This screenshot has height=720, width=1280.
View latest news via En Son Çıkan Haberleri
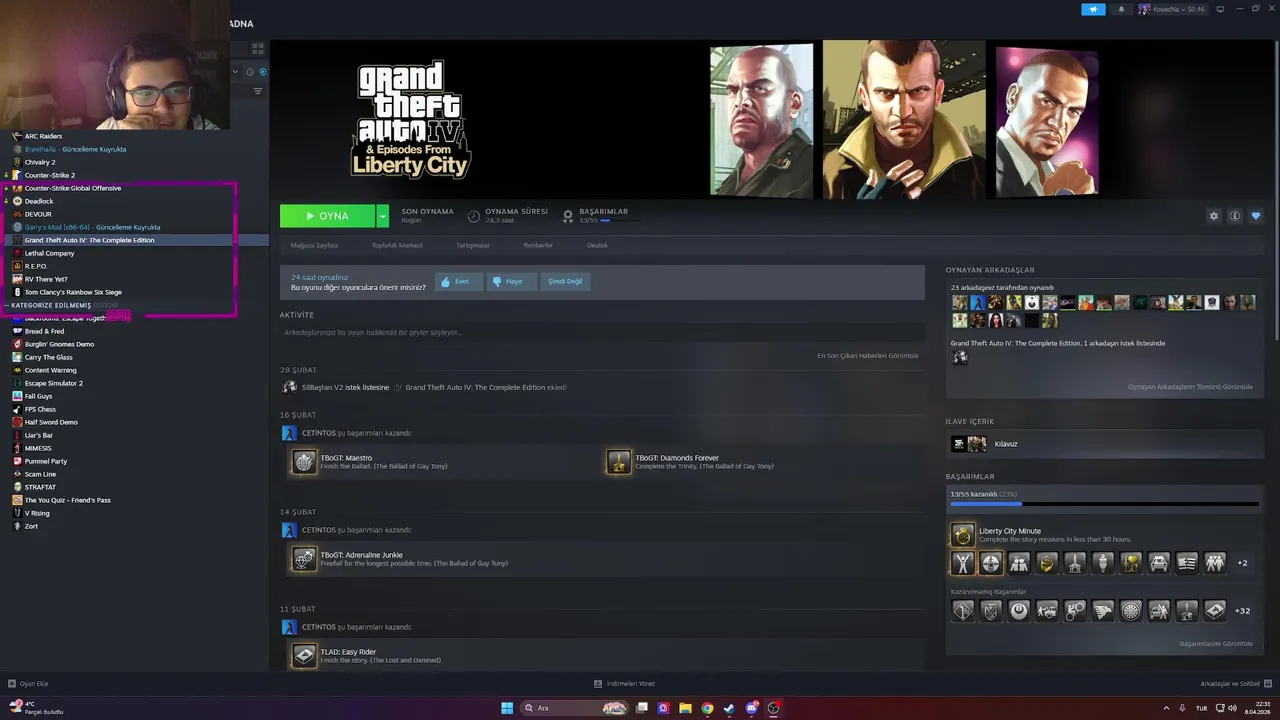[x=868, y=356]
